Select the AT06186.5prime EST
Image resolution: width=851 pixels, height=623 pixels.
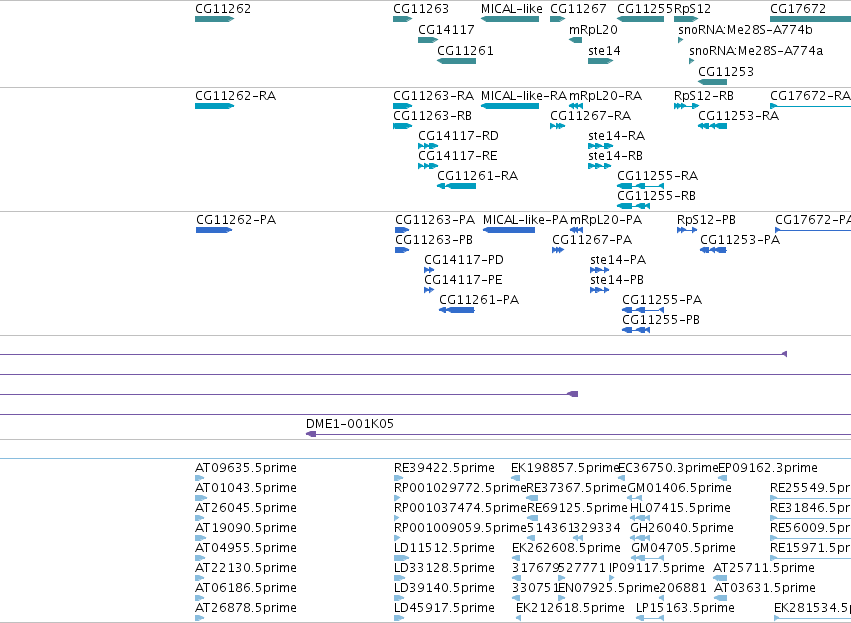200,599
